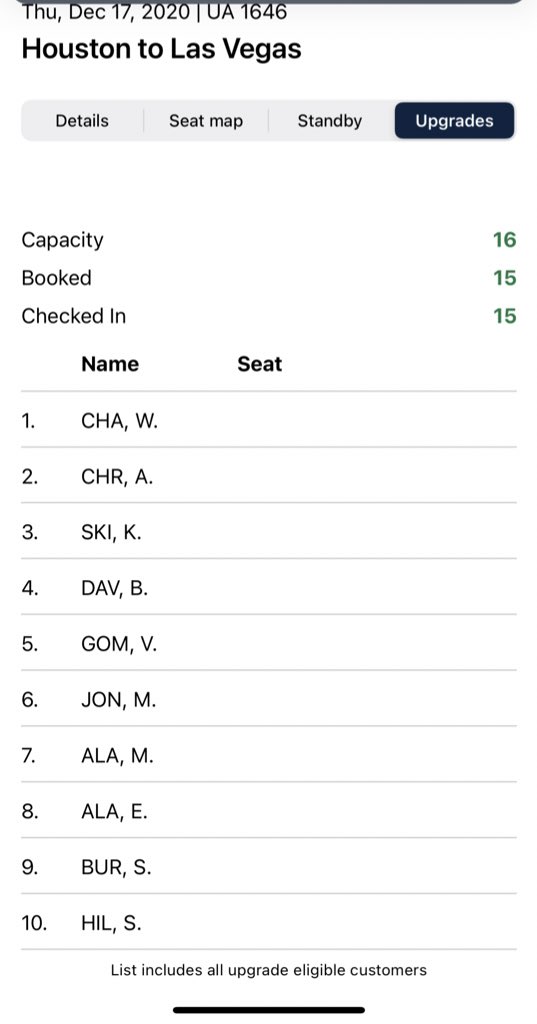Image resolution: width=537 pixels, height=1024 pixels.
Task: Tap the Booked count row
Action: click(x=268, y=278)
